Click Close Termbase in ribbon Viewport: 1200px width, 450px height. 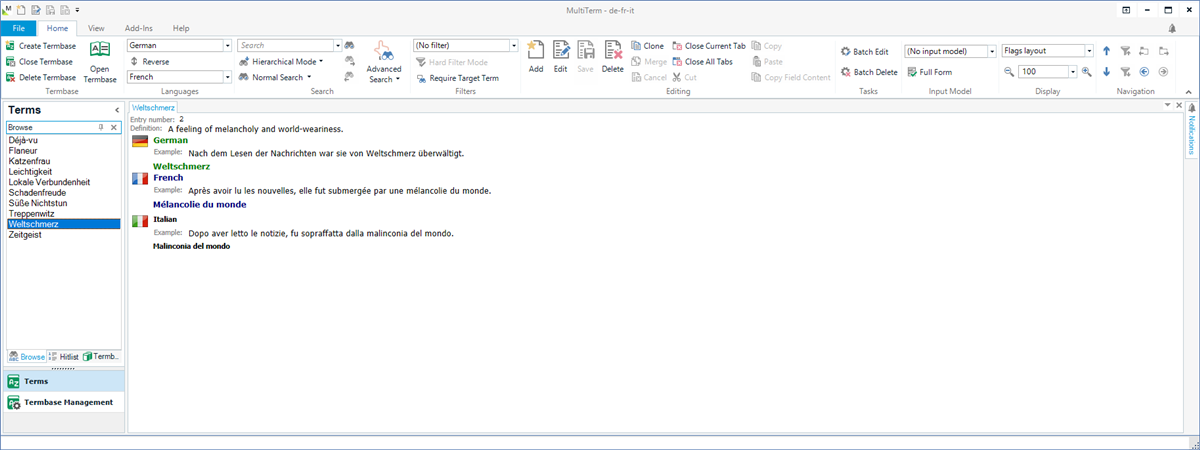[40, 62]
